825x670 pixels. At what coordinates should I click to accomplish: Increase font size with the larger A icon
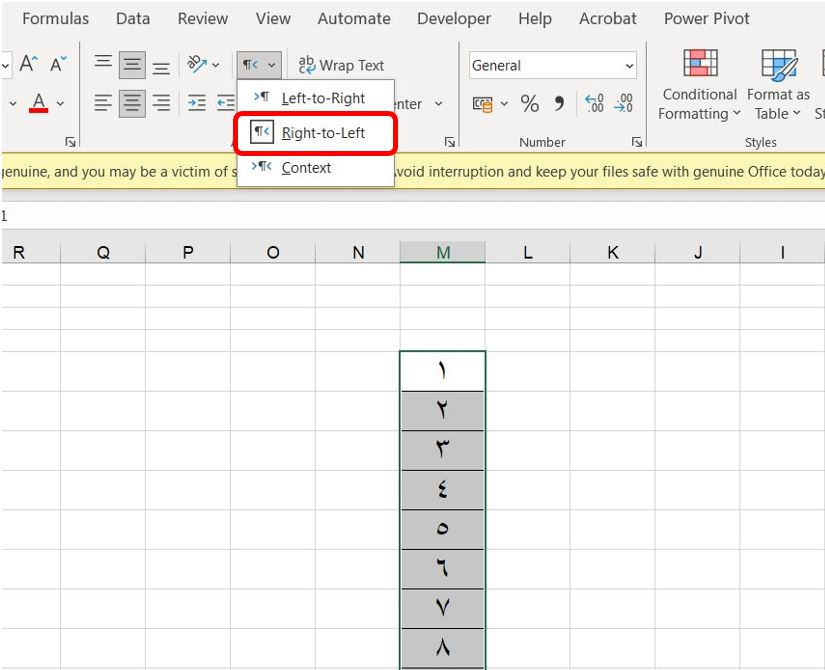click(x=28, y=64)
